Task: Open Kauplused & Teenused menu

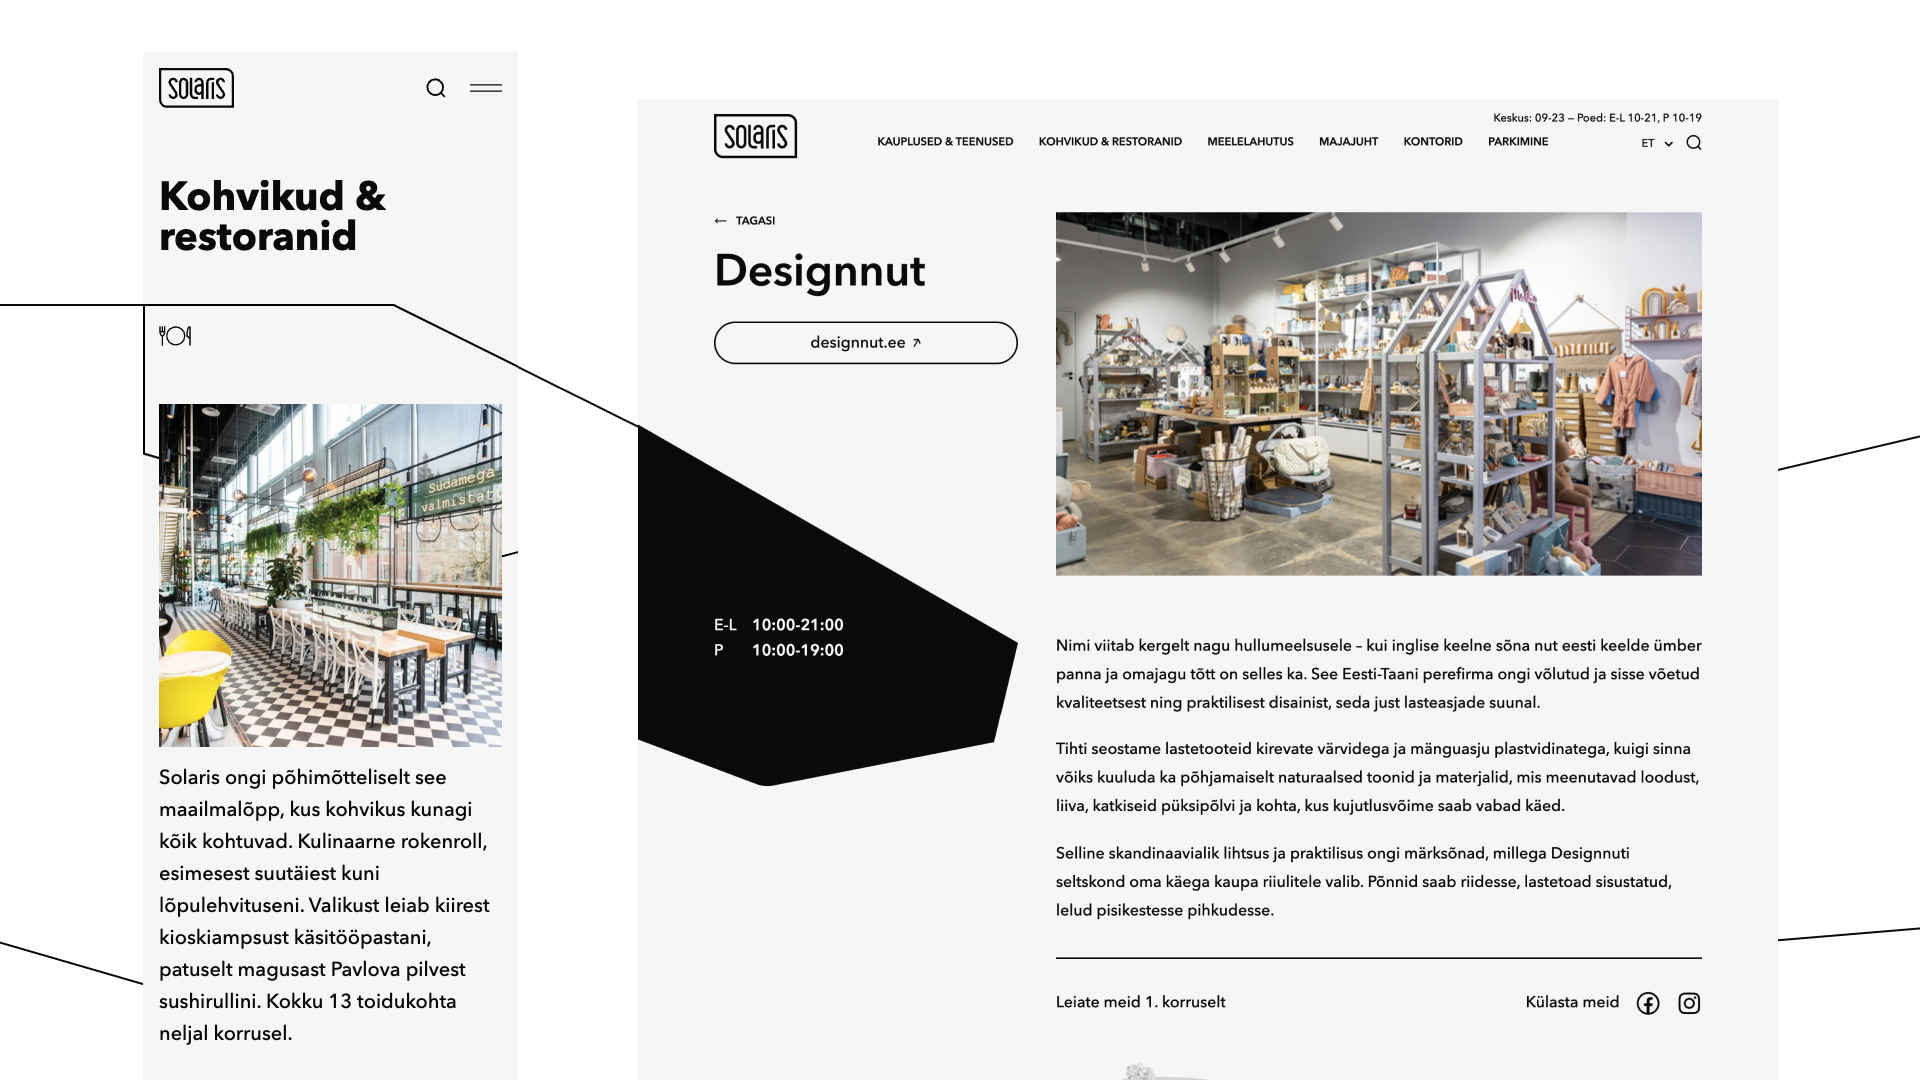Action: click(945, 142)
